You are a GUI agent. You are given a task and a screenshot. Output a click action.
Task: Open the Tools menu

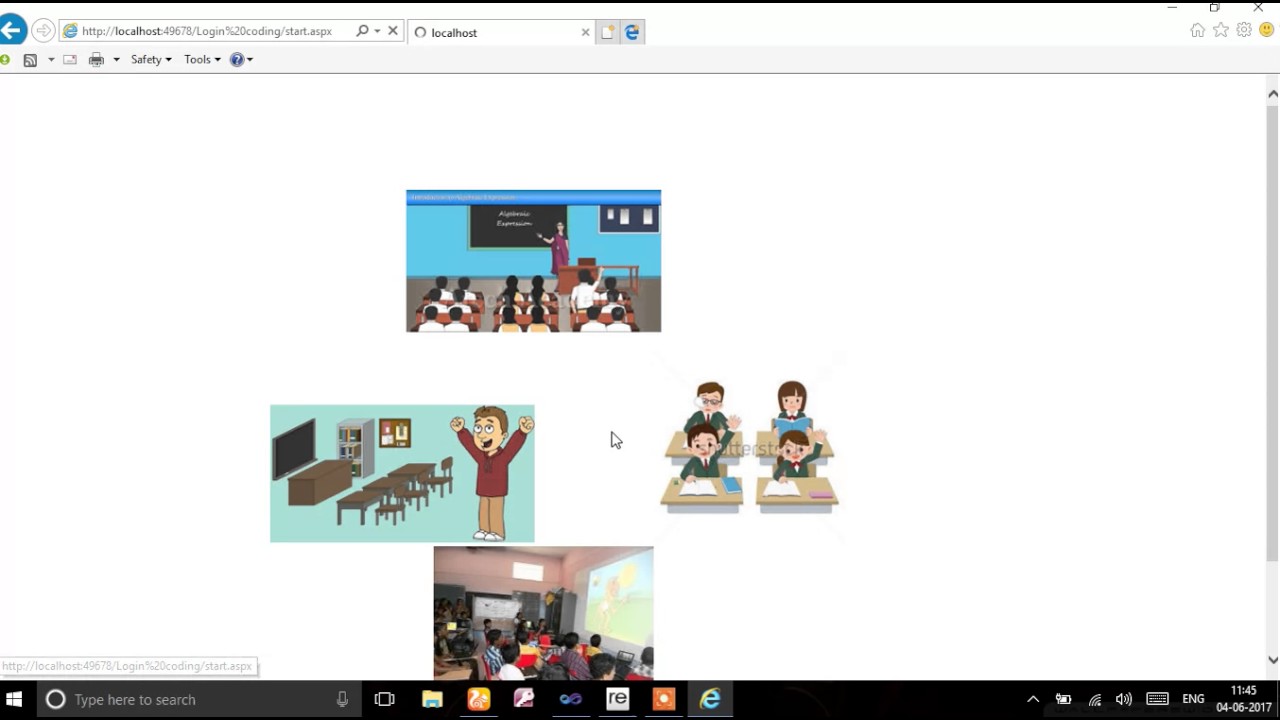pos(202,60)
